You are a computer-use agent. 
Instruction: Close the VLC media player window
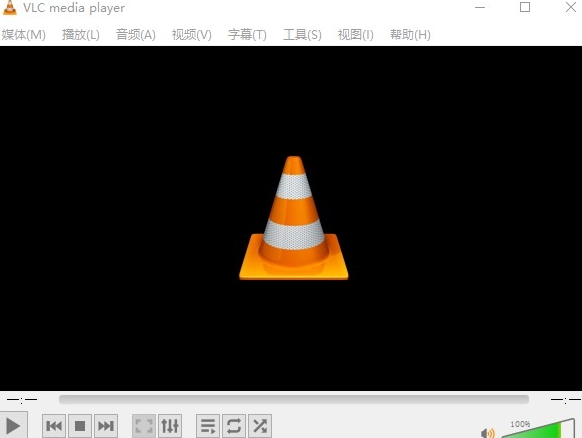pos(571,7)
